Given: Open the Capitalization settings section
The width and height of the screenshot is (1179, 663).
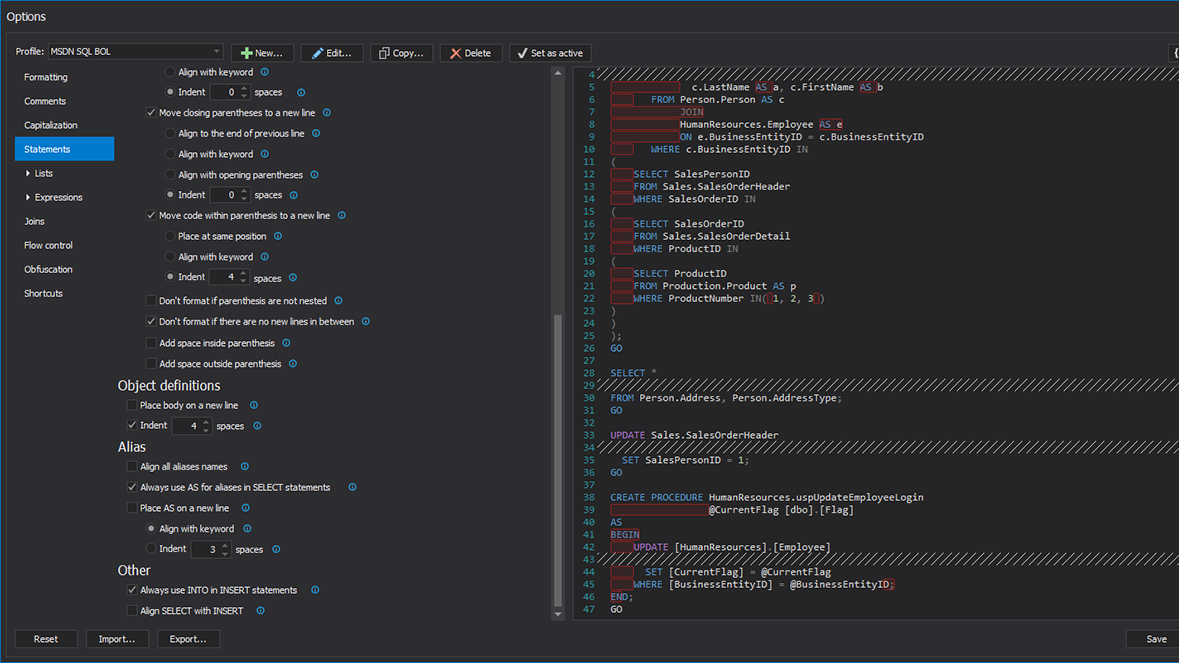Looking at the screenshot, I should click(51, 125).
